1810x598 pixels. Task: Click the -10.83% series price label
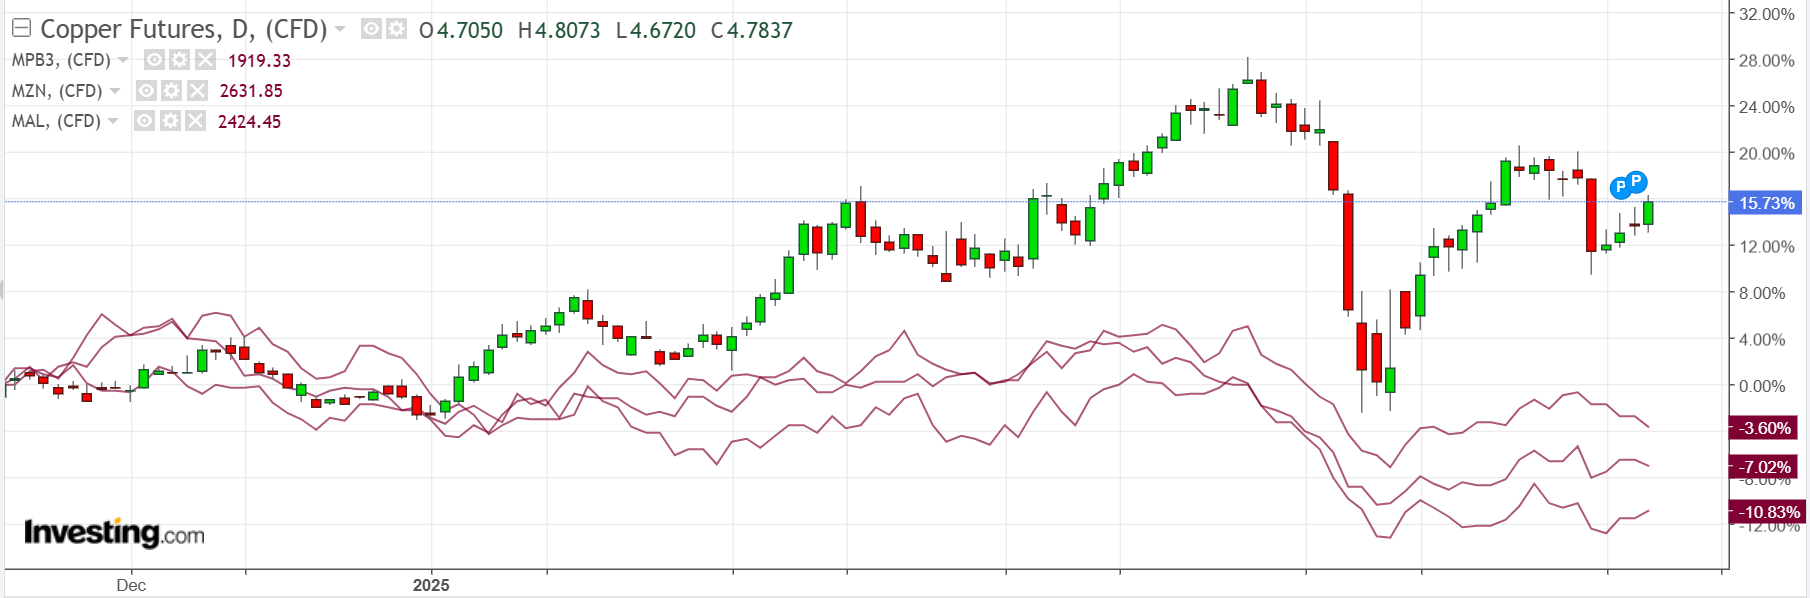point(1768,512)
